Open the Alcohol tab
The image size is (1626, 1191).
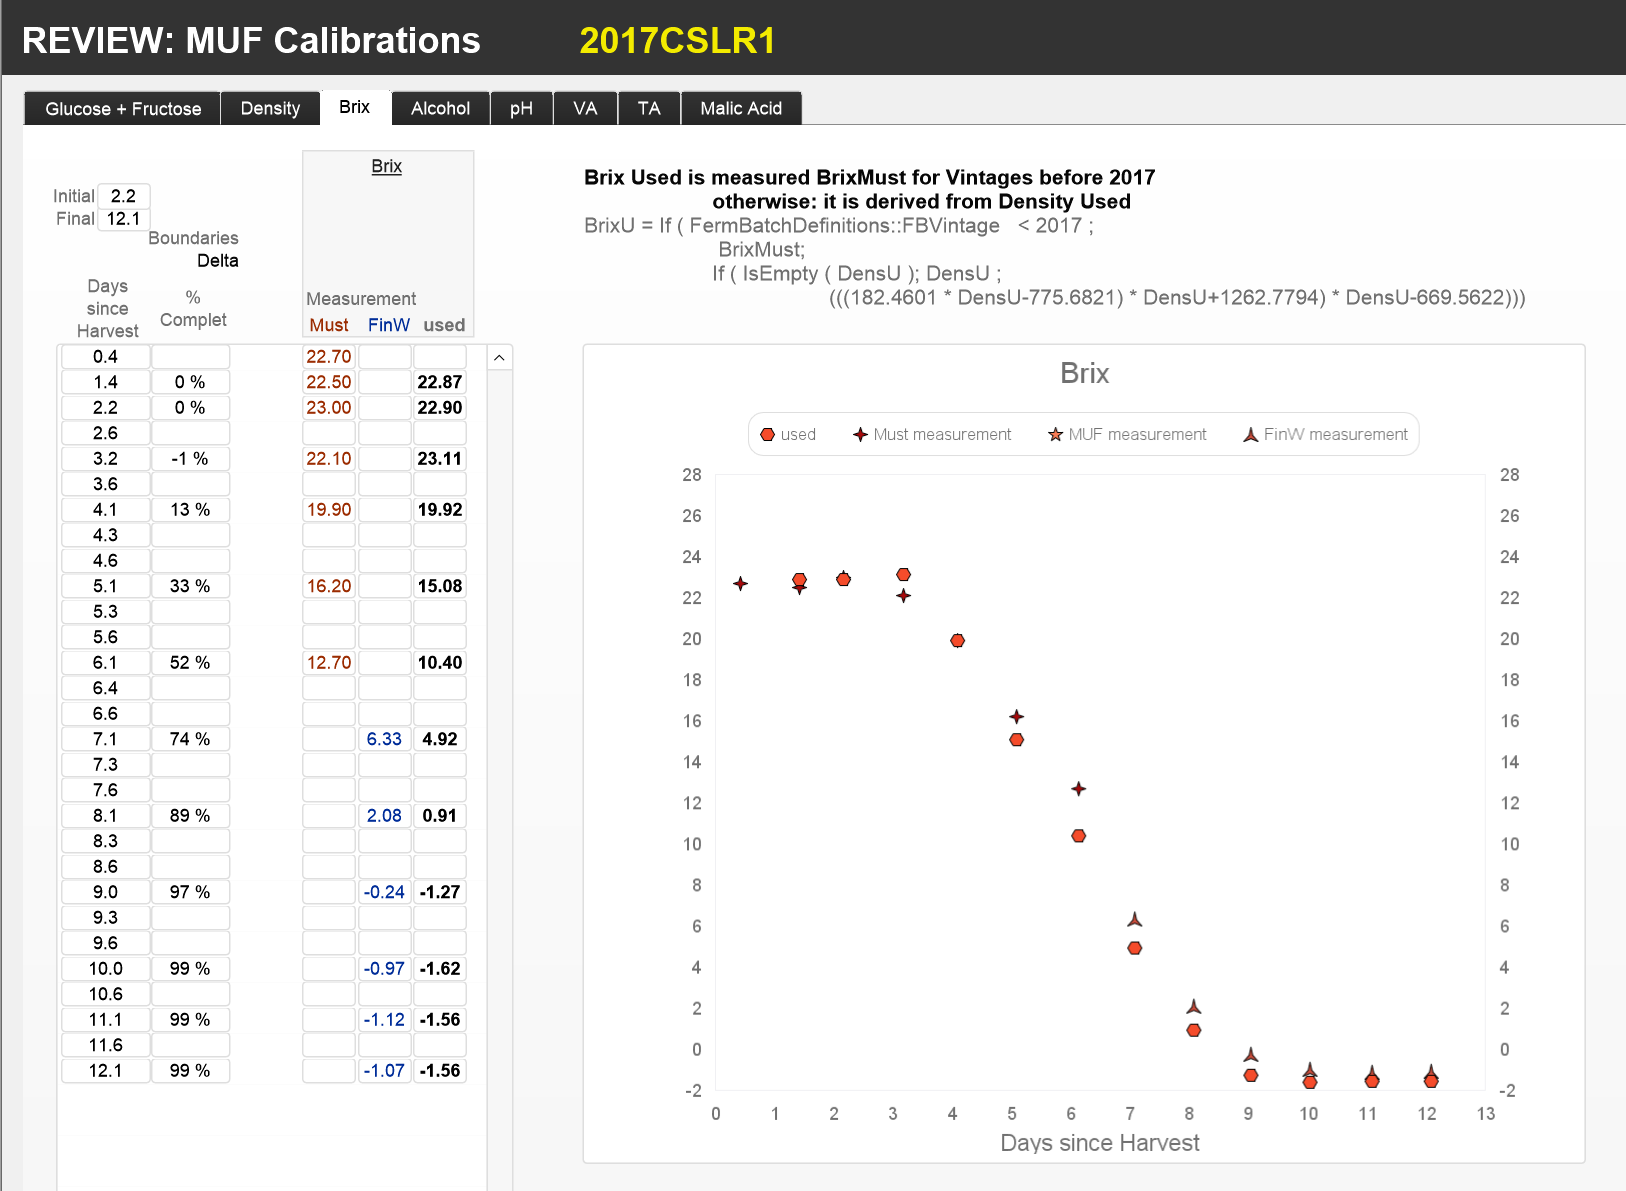pyautogui.click(x=440, y=108)
